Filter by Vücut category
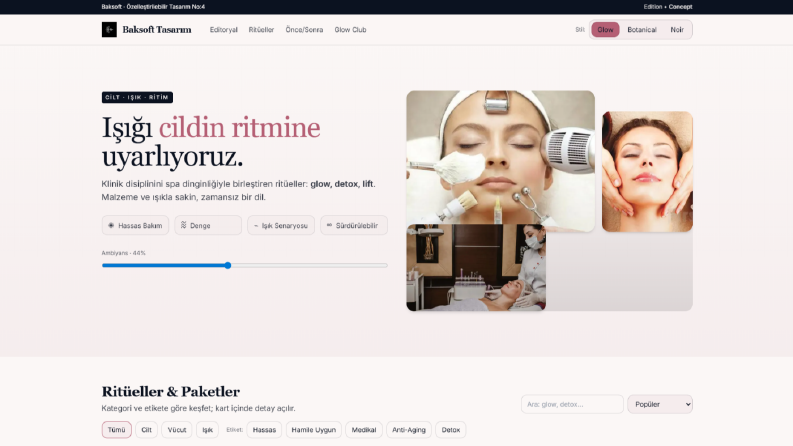The width and height of the screenshot is (793, 446). [x=177, y=430]
